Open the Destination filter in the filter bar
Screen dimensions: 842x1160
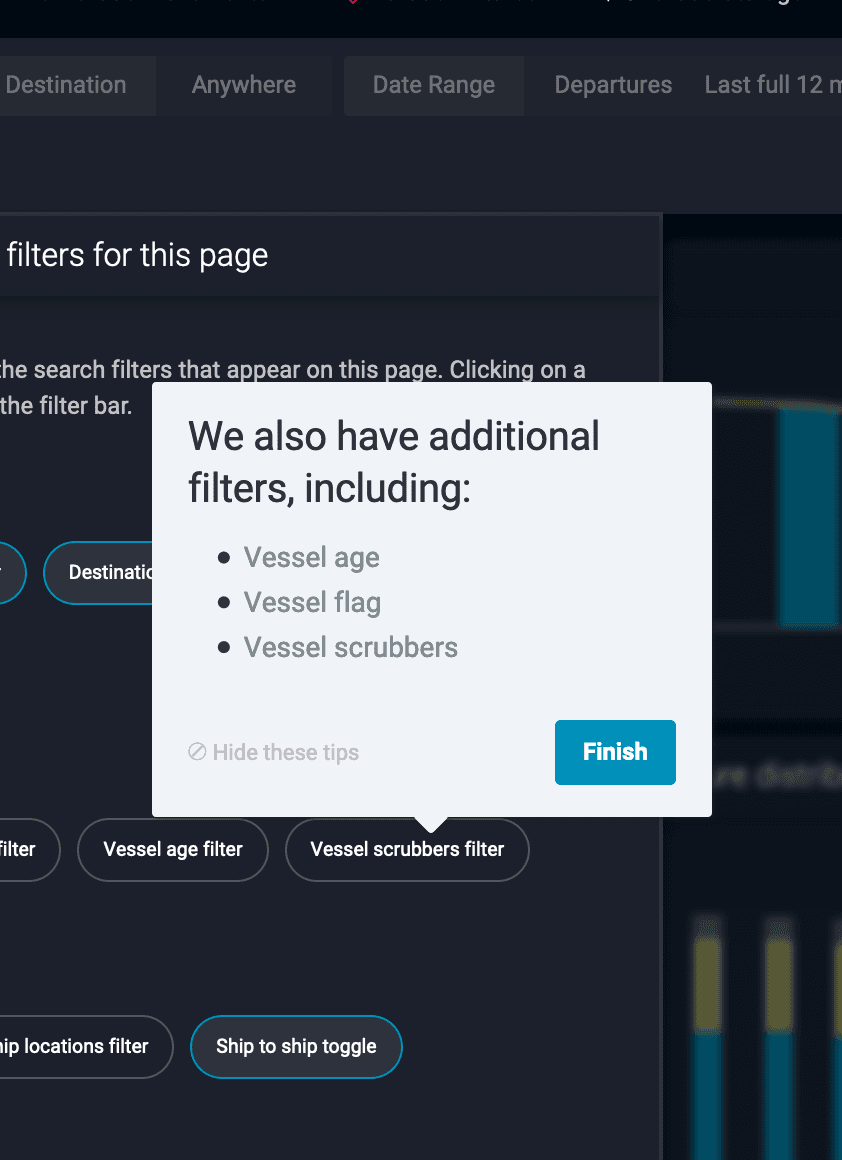coord(66,85)
